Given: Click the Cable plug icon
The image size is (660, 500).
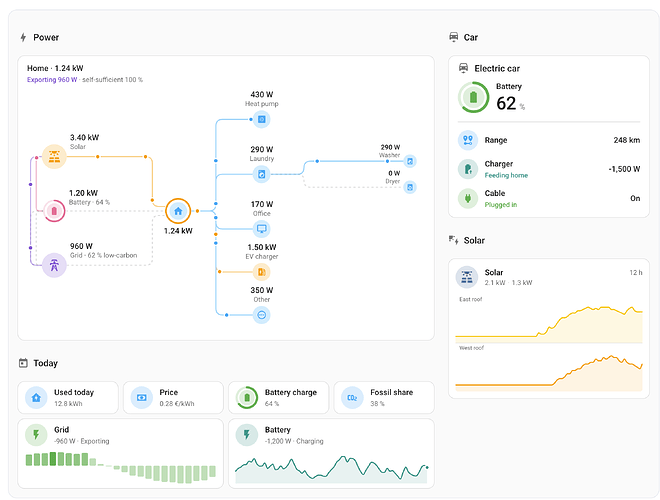Looking at the screenshot, I should pyautogui.click(x=468, y=199).
